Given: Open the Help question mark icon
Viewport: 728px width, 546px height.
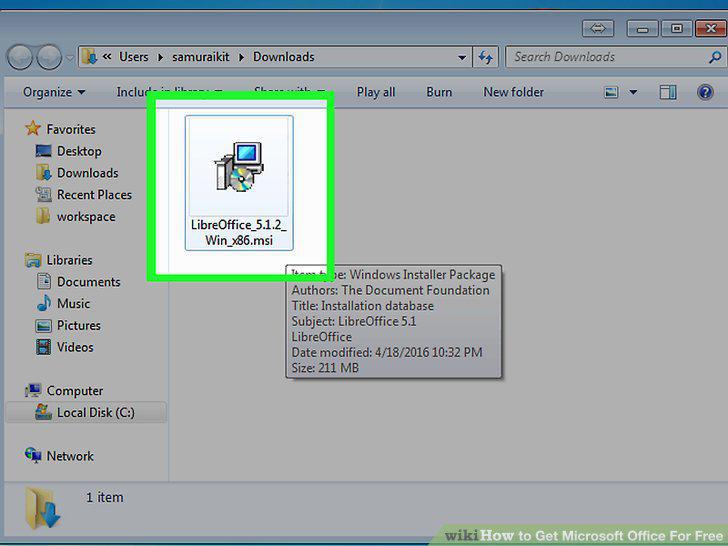Looking at the screenshot, I should click(705, 92).
